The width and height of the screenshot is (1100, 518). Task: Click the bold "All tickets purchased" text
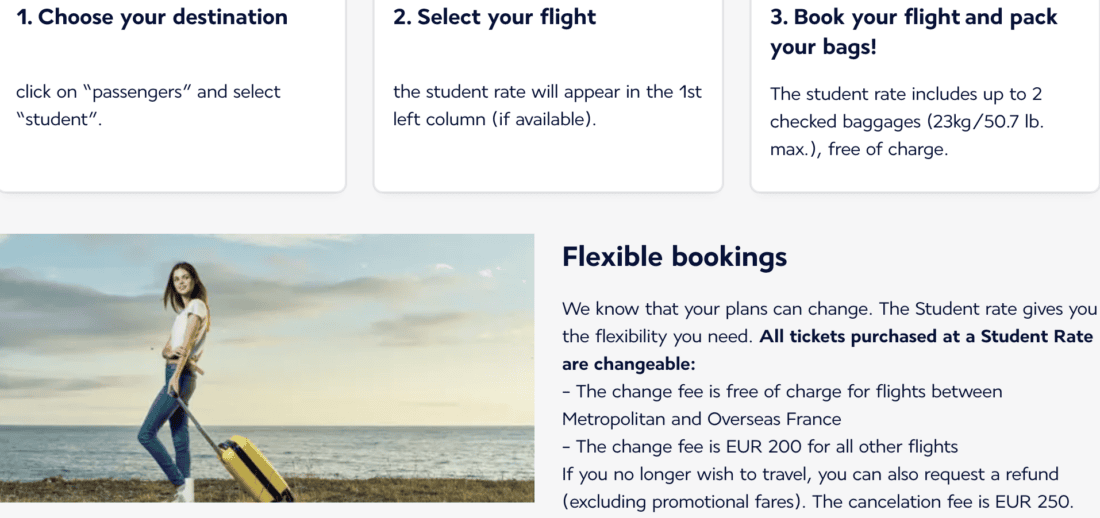tap(925, 337)
